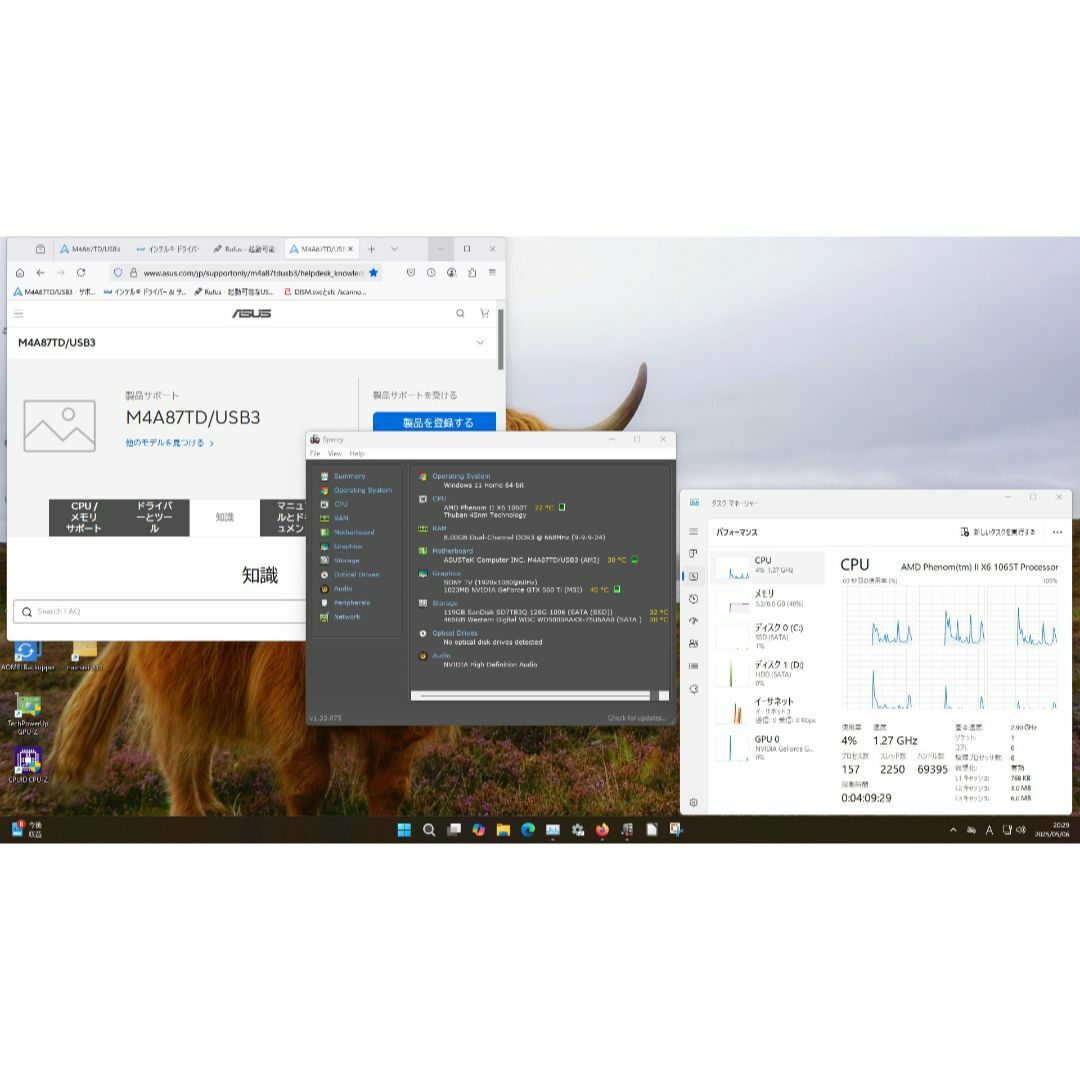Open Startup apps icon in Task Manager
Screen dimensions: 1080x1080
pos(694,621)
